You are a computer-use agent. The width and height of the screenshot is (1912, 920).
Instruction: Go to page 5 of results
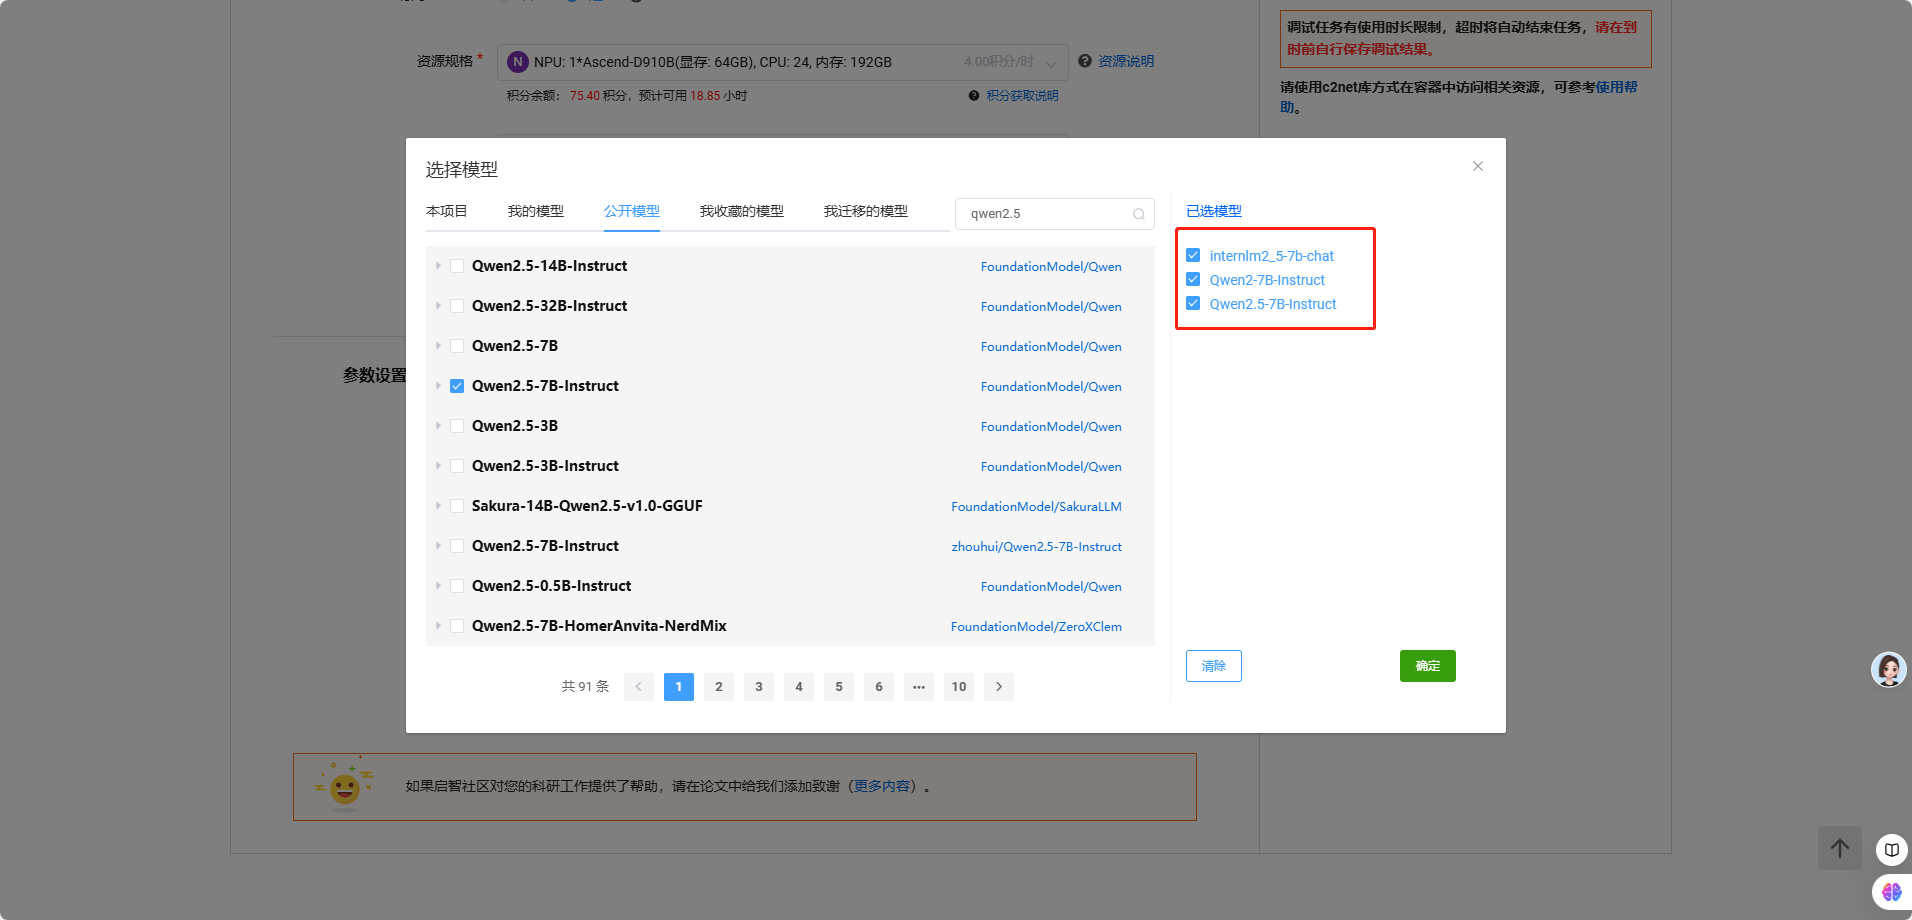[838, 687]
